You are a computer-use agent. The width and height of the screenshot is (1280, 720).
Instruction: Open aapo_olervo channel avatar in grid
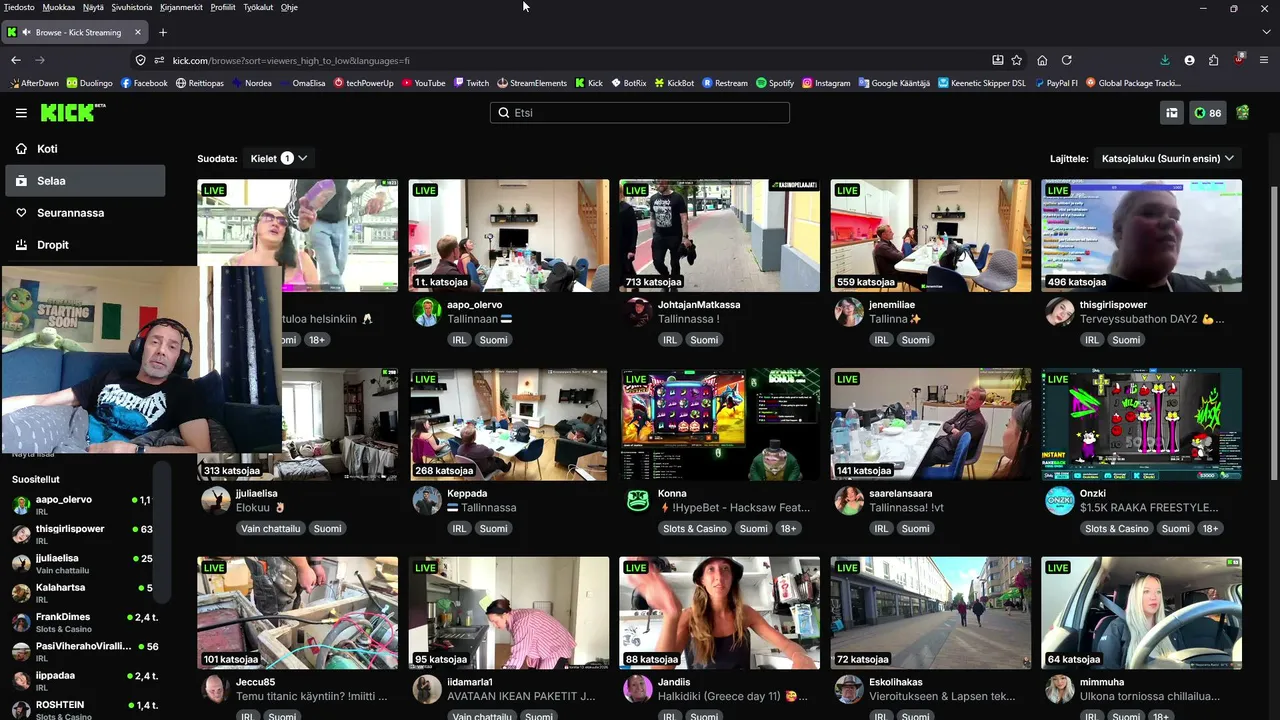click(x=427, y=312)
